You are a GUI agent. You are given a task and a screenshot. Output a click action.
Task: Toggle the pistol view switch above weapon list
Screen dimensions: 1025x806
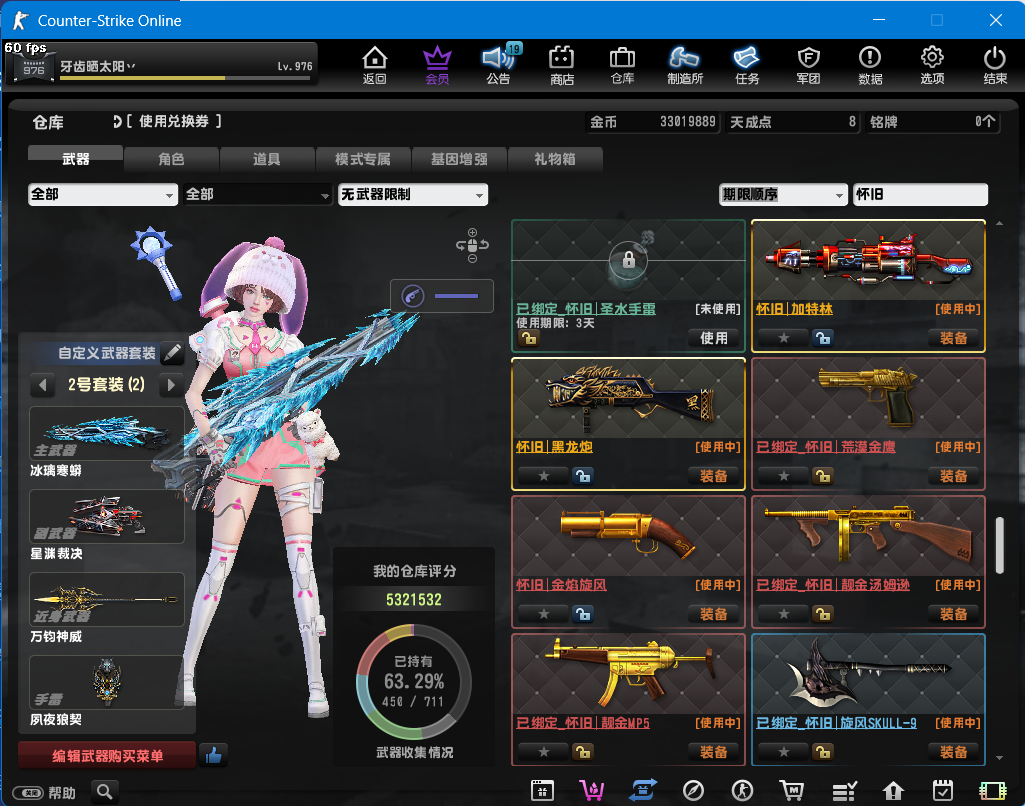point(442,296)
